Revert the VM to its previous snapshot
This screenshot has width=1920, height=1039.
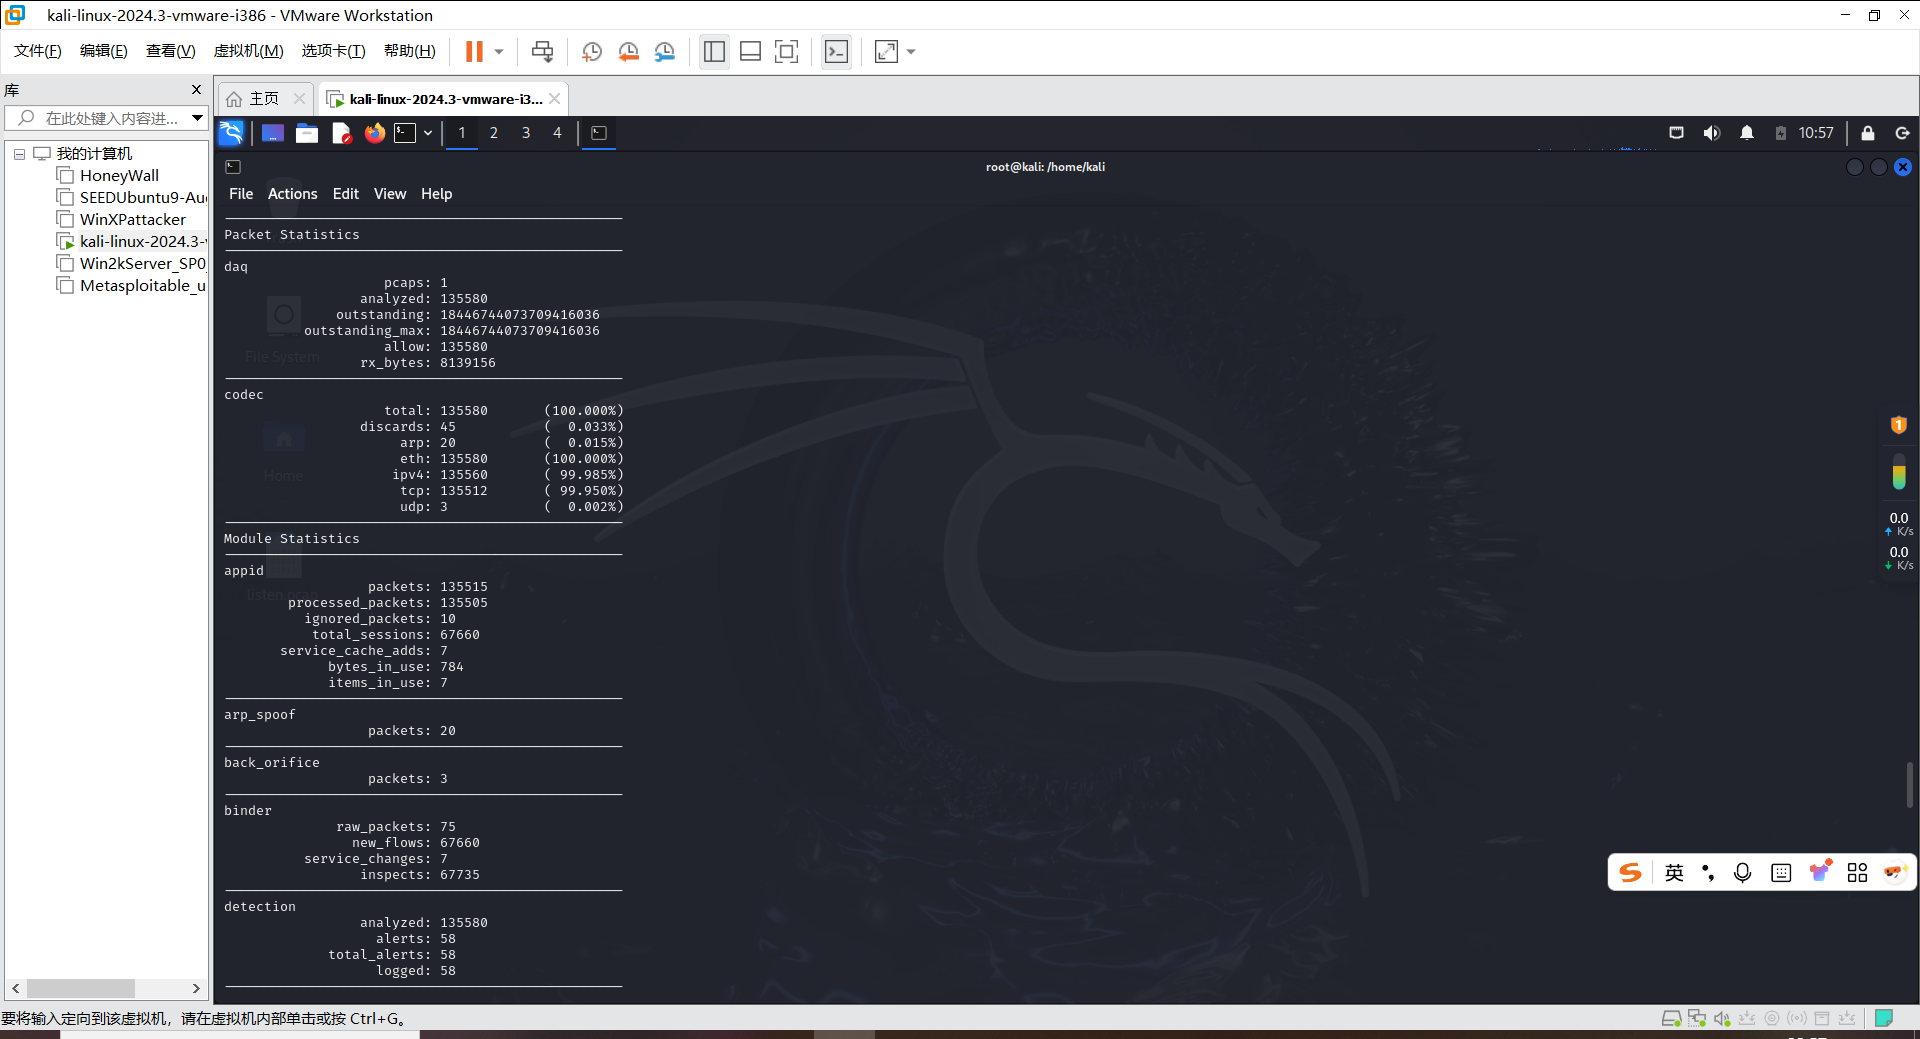(x=628, y=51)
